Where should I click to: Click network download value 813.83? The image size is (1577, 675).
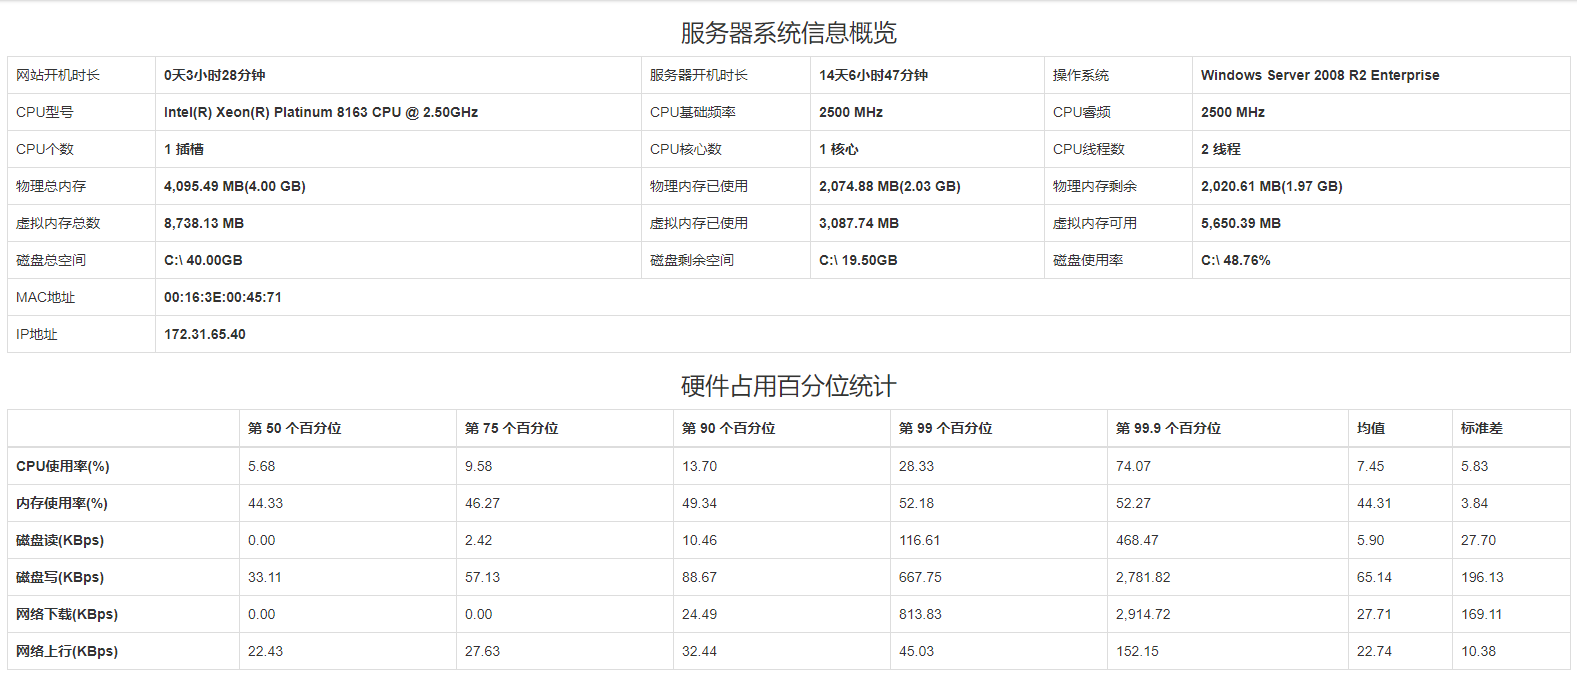coord(920,614)
